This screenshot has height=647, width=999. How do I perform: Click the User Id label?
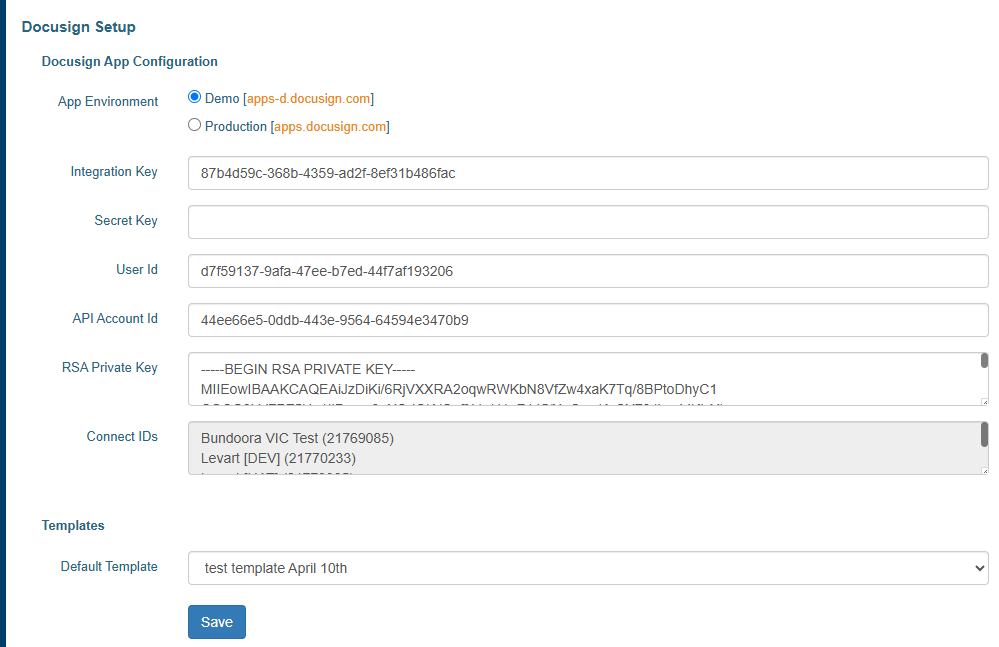[137, 269]
